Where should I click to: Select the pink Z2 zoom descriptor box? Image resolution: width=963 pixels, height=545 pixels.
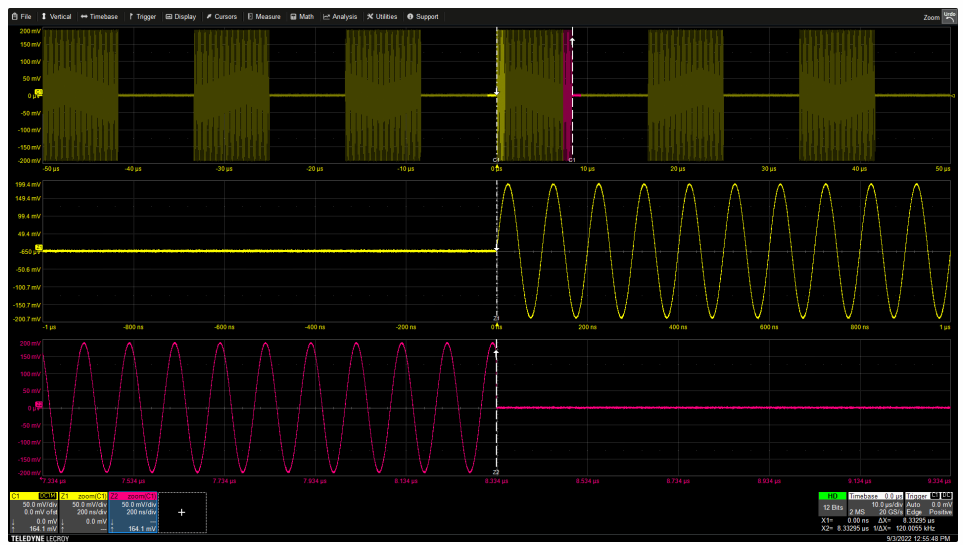(x=131, y=512)
